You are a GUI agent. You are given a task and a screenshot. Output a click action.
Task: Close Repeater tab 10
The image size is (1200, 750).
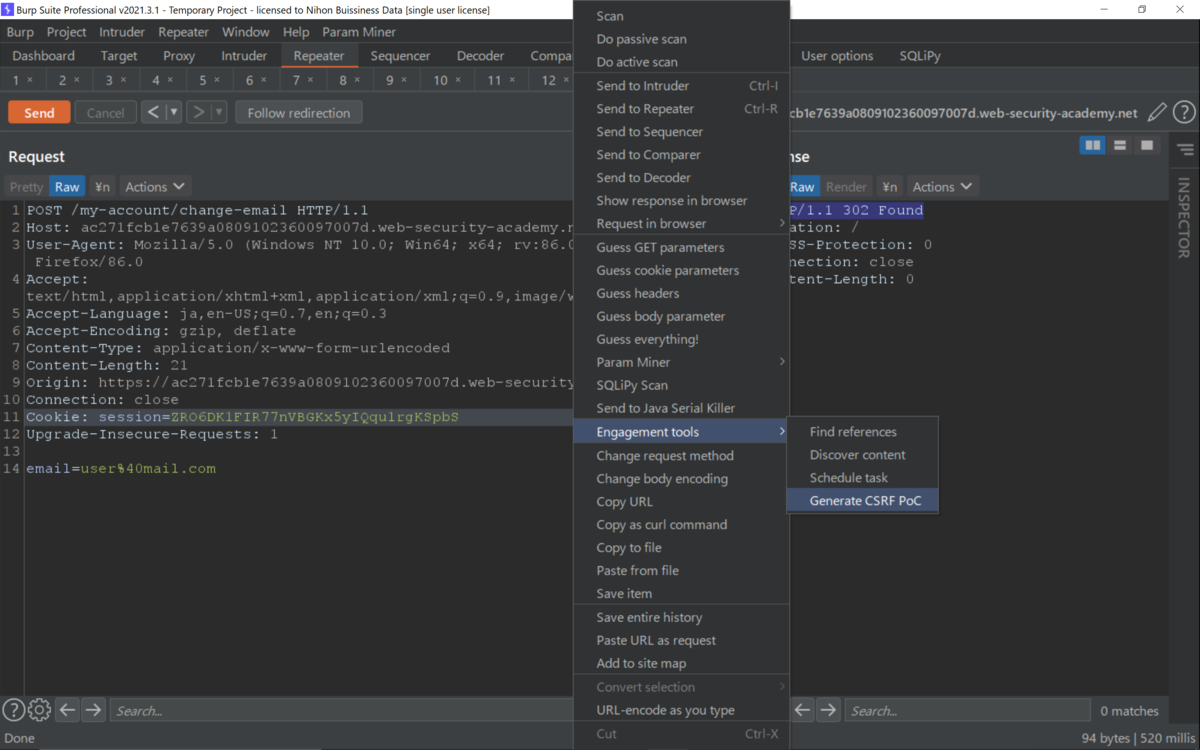click(457, 80)
